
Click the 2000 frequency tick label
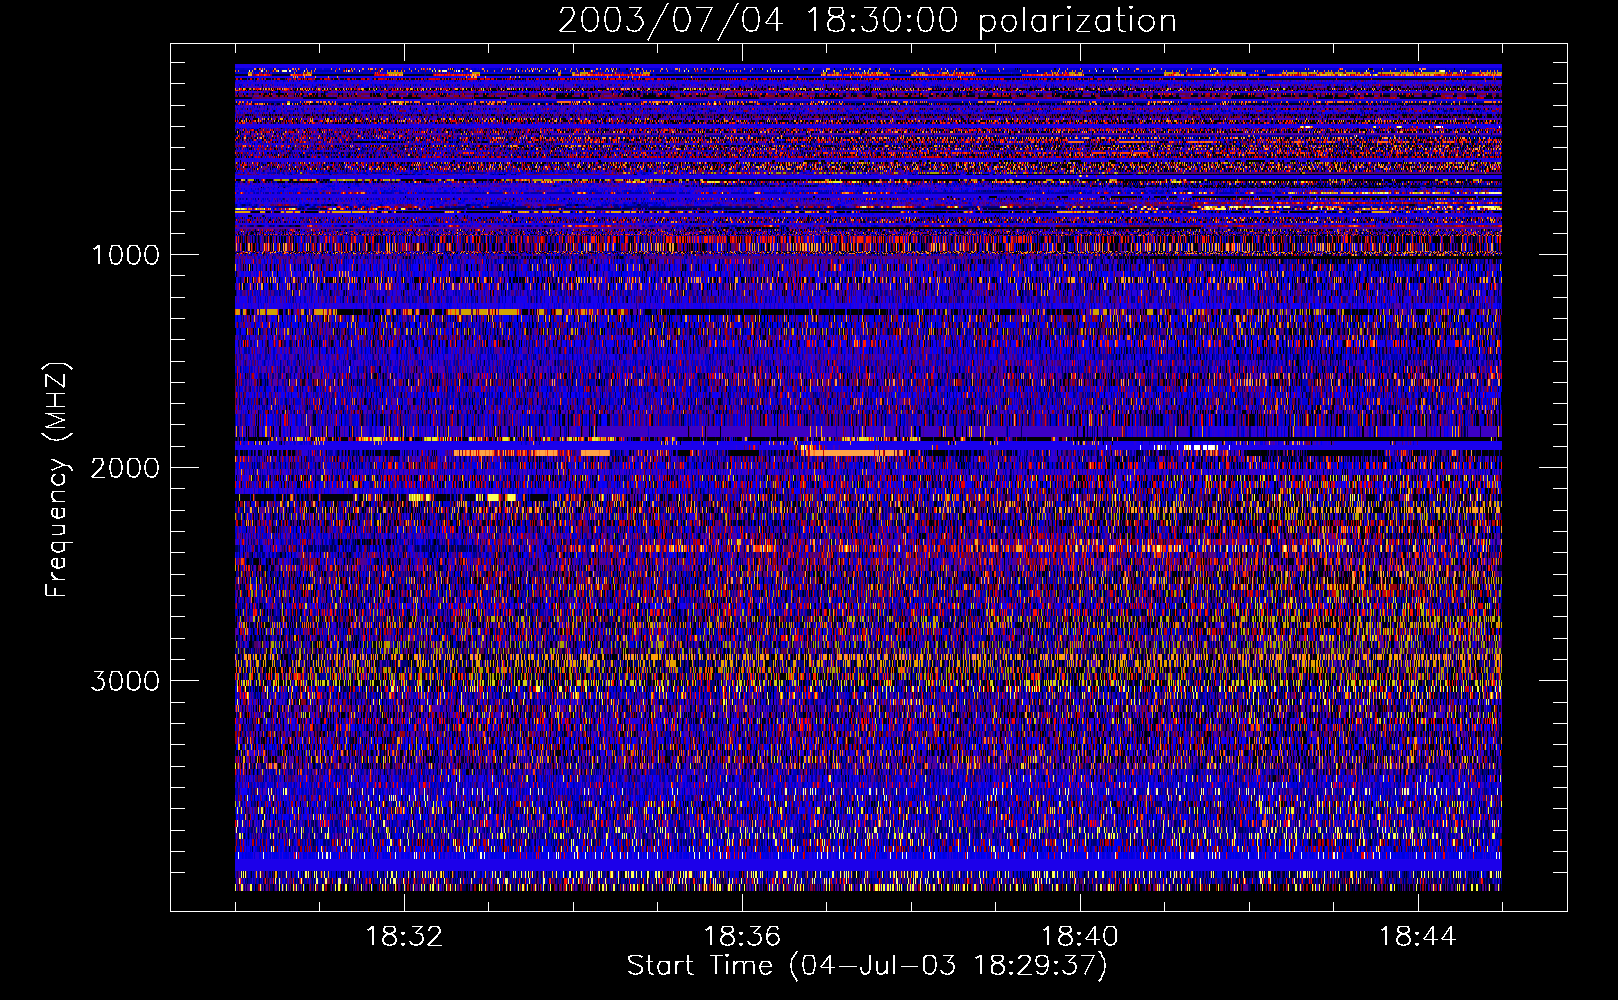pos(125,468)
